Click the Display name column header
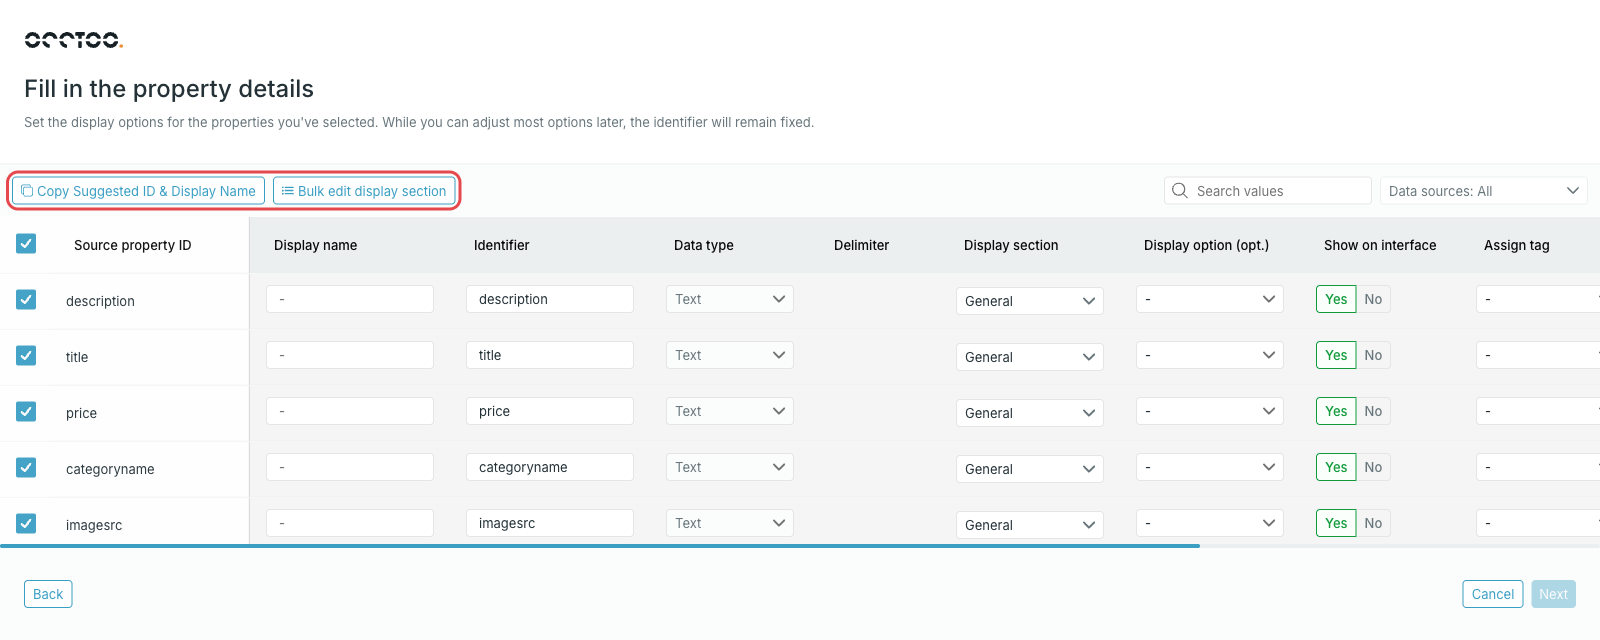This screenshot has height=640, width=1600. click(315, 245)
